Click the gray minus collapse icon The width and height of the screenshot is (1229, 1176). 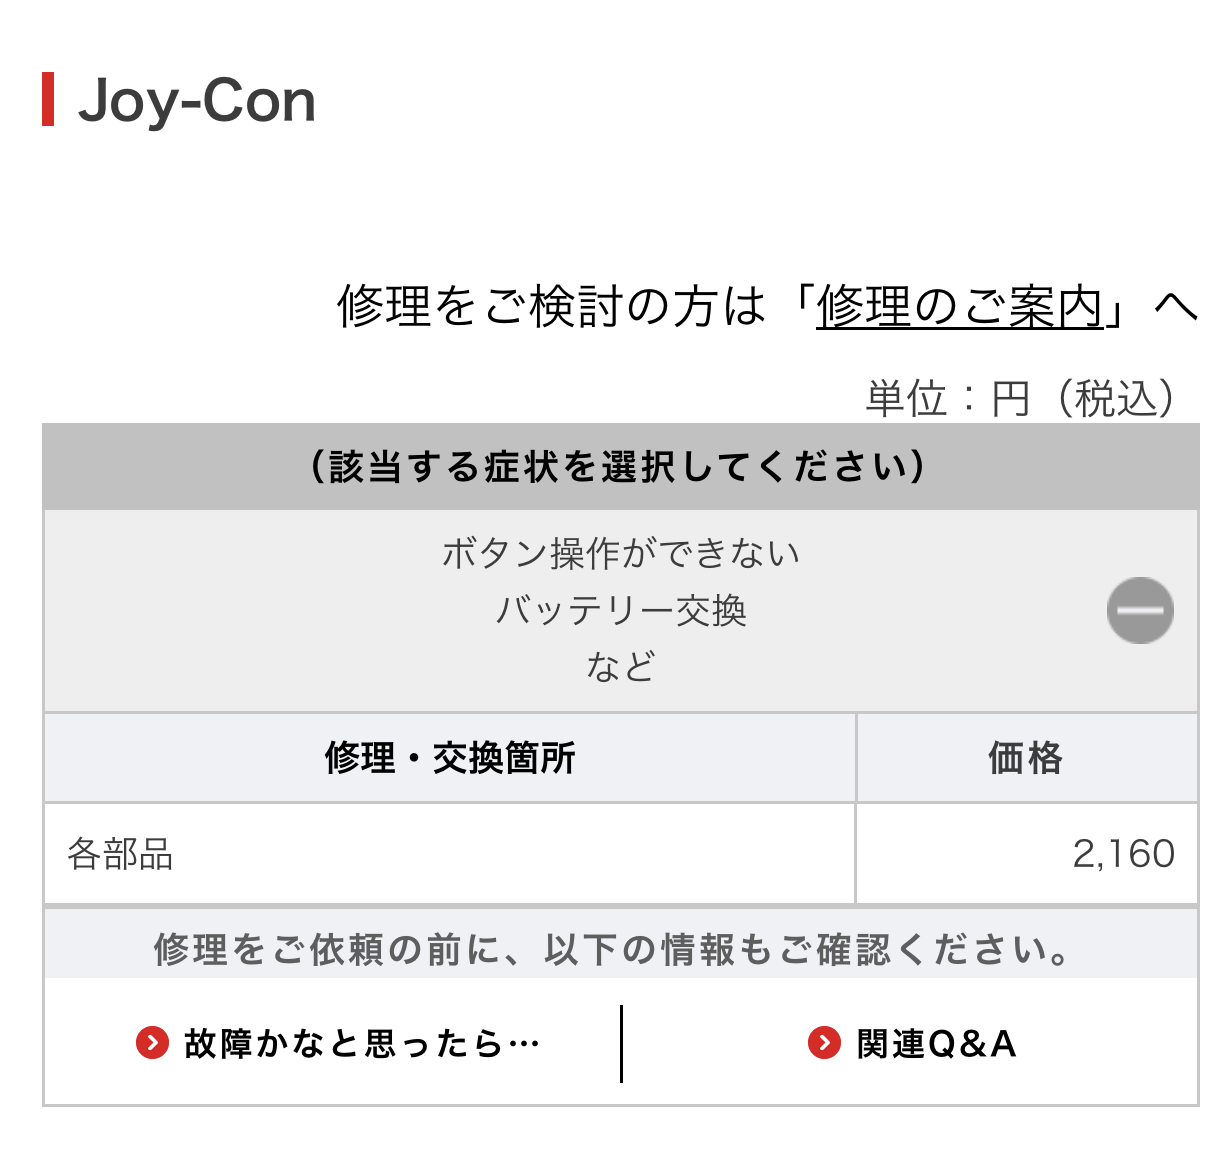click(1139, 610)
